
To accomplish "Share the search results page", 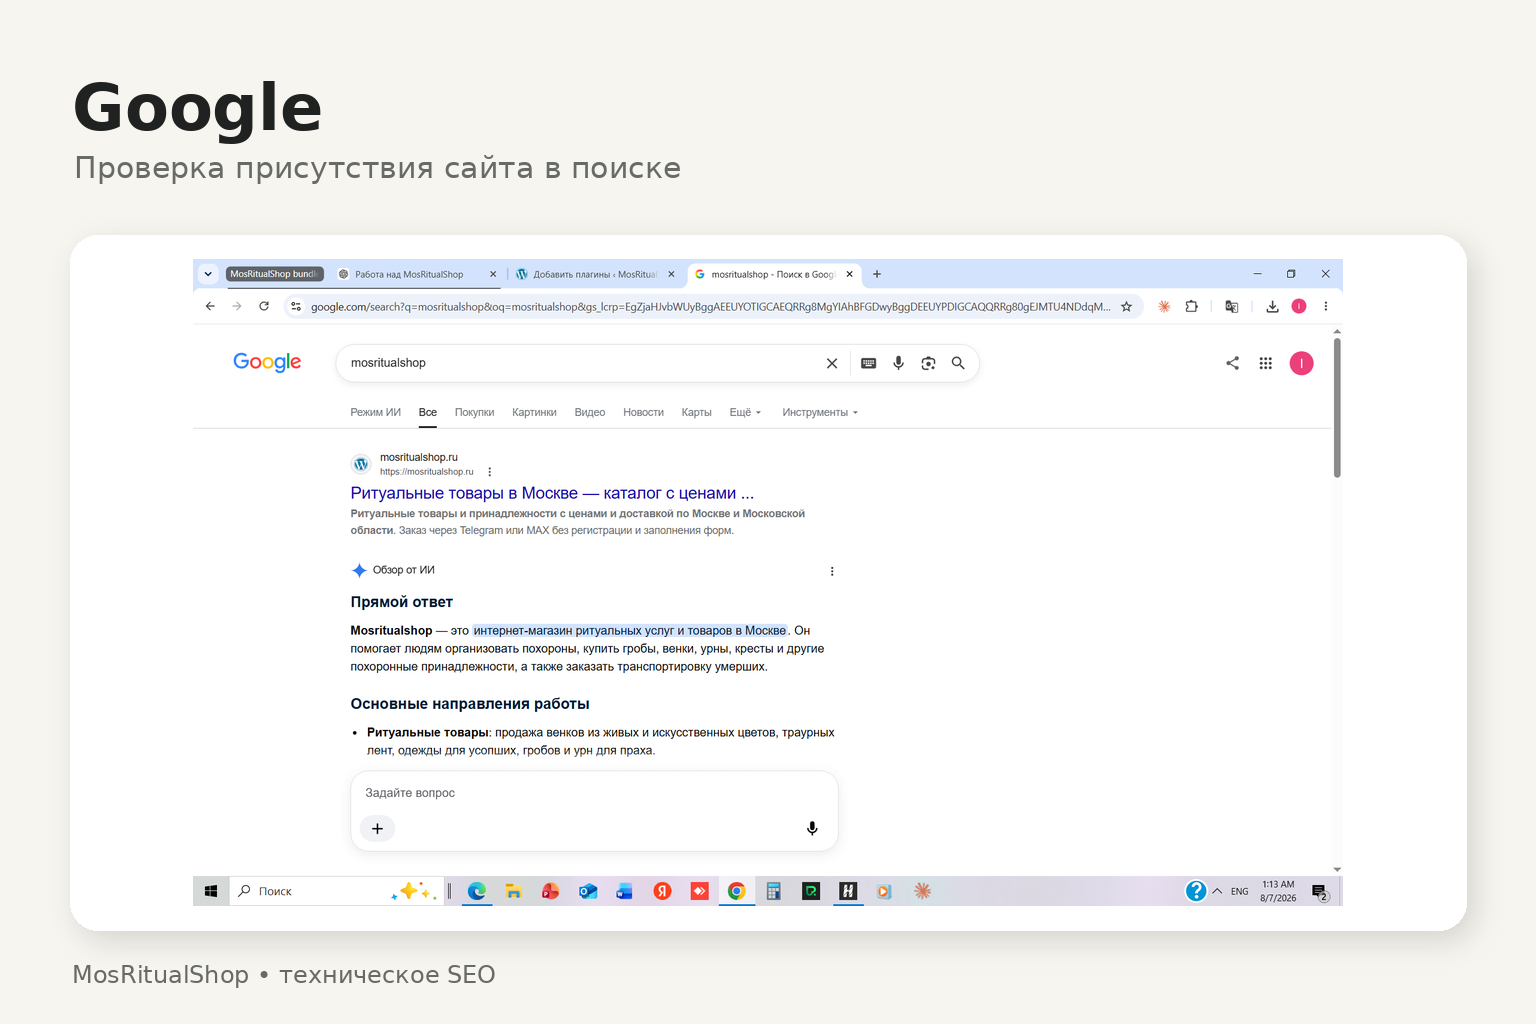I will tap(1233, 363).
